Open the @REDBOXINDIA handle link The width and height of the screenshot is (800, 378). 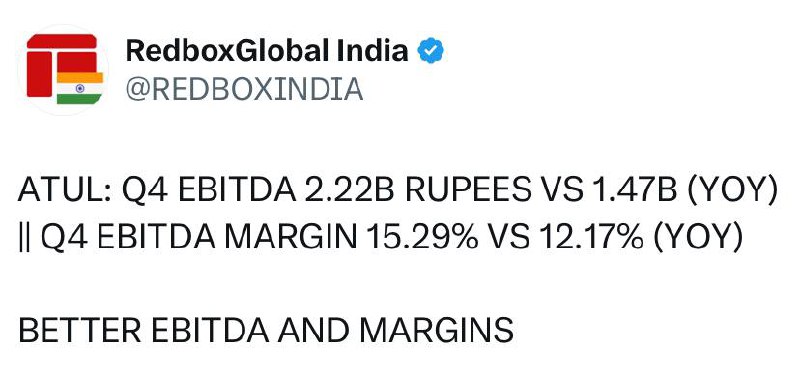pos(244,89)
